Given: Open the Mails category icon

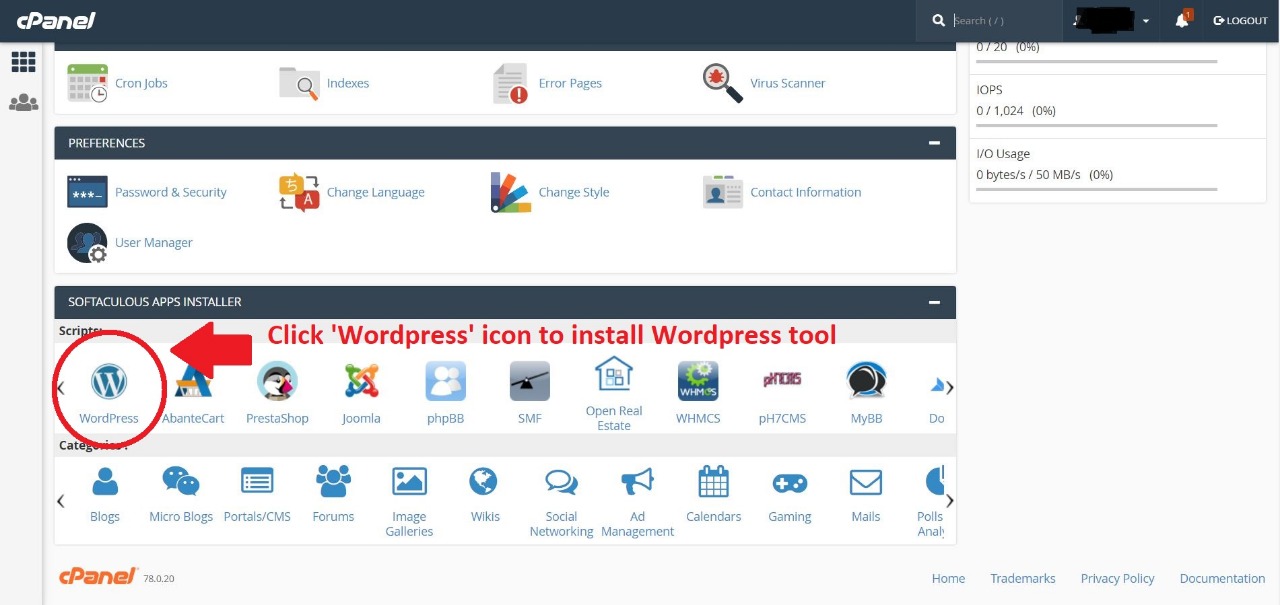Looking at the screenshot, I should click(x=866, y=482).
